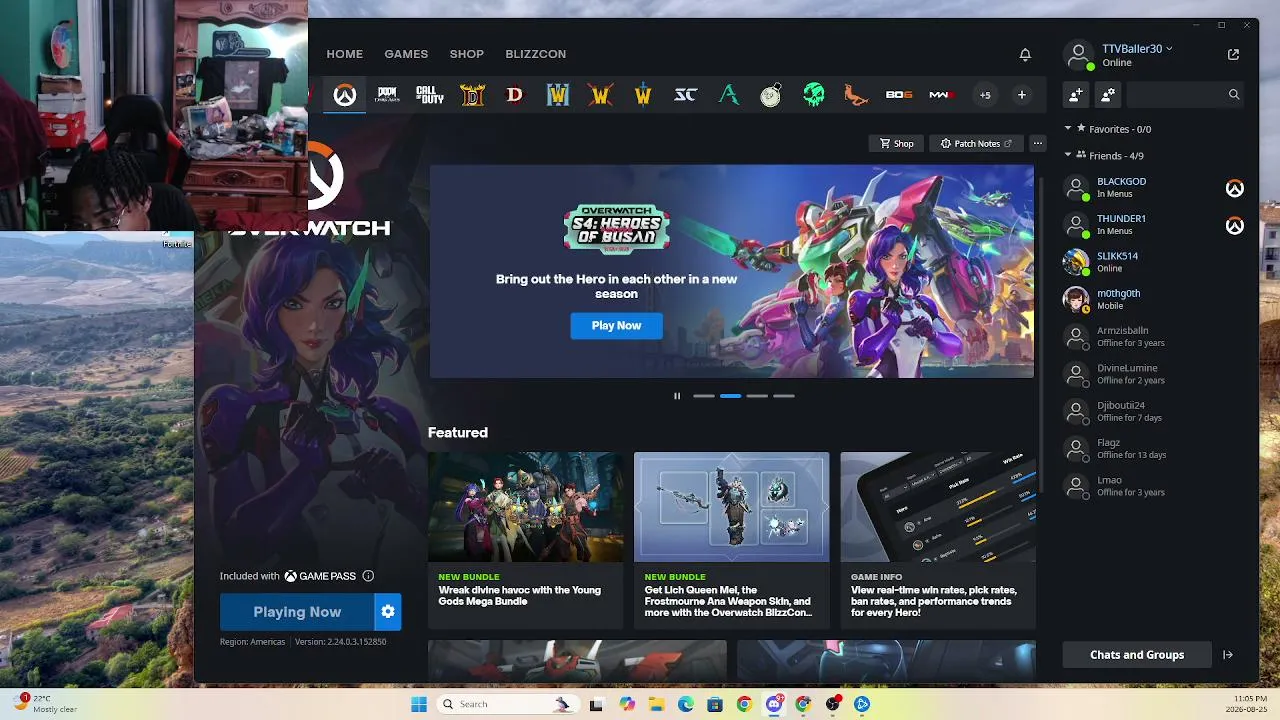The height and width of the screenshot is (720, 1280).
Task: Open the more options ellipsis menu
Action: [x=1038, y=144]
